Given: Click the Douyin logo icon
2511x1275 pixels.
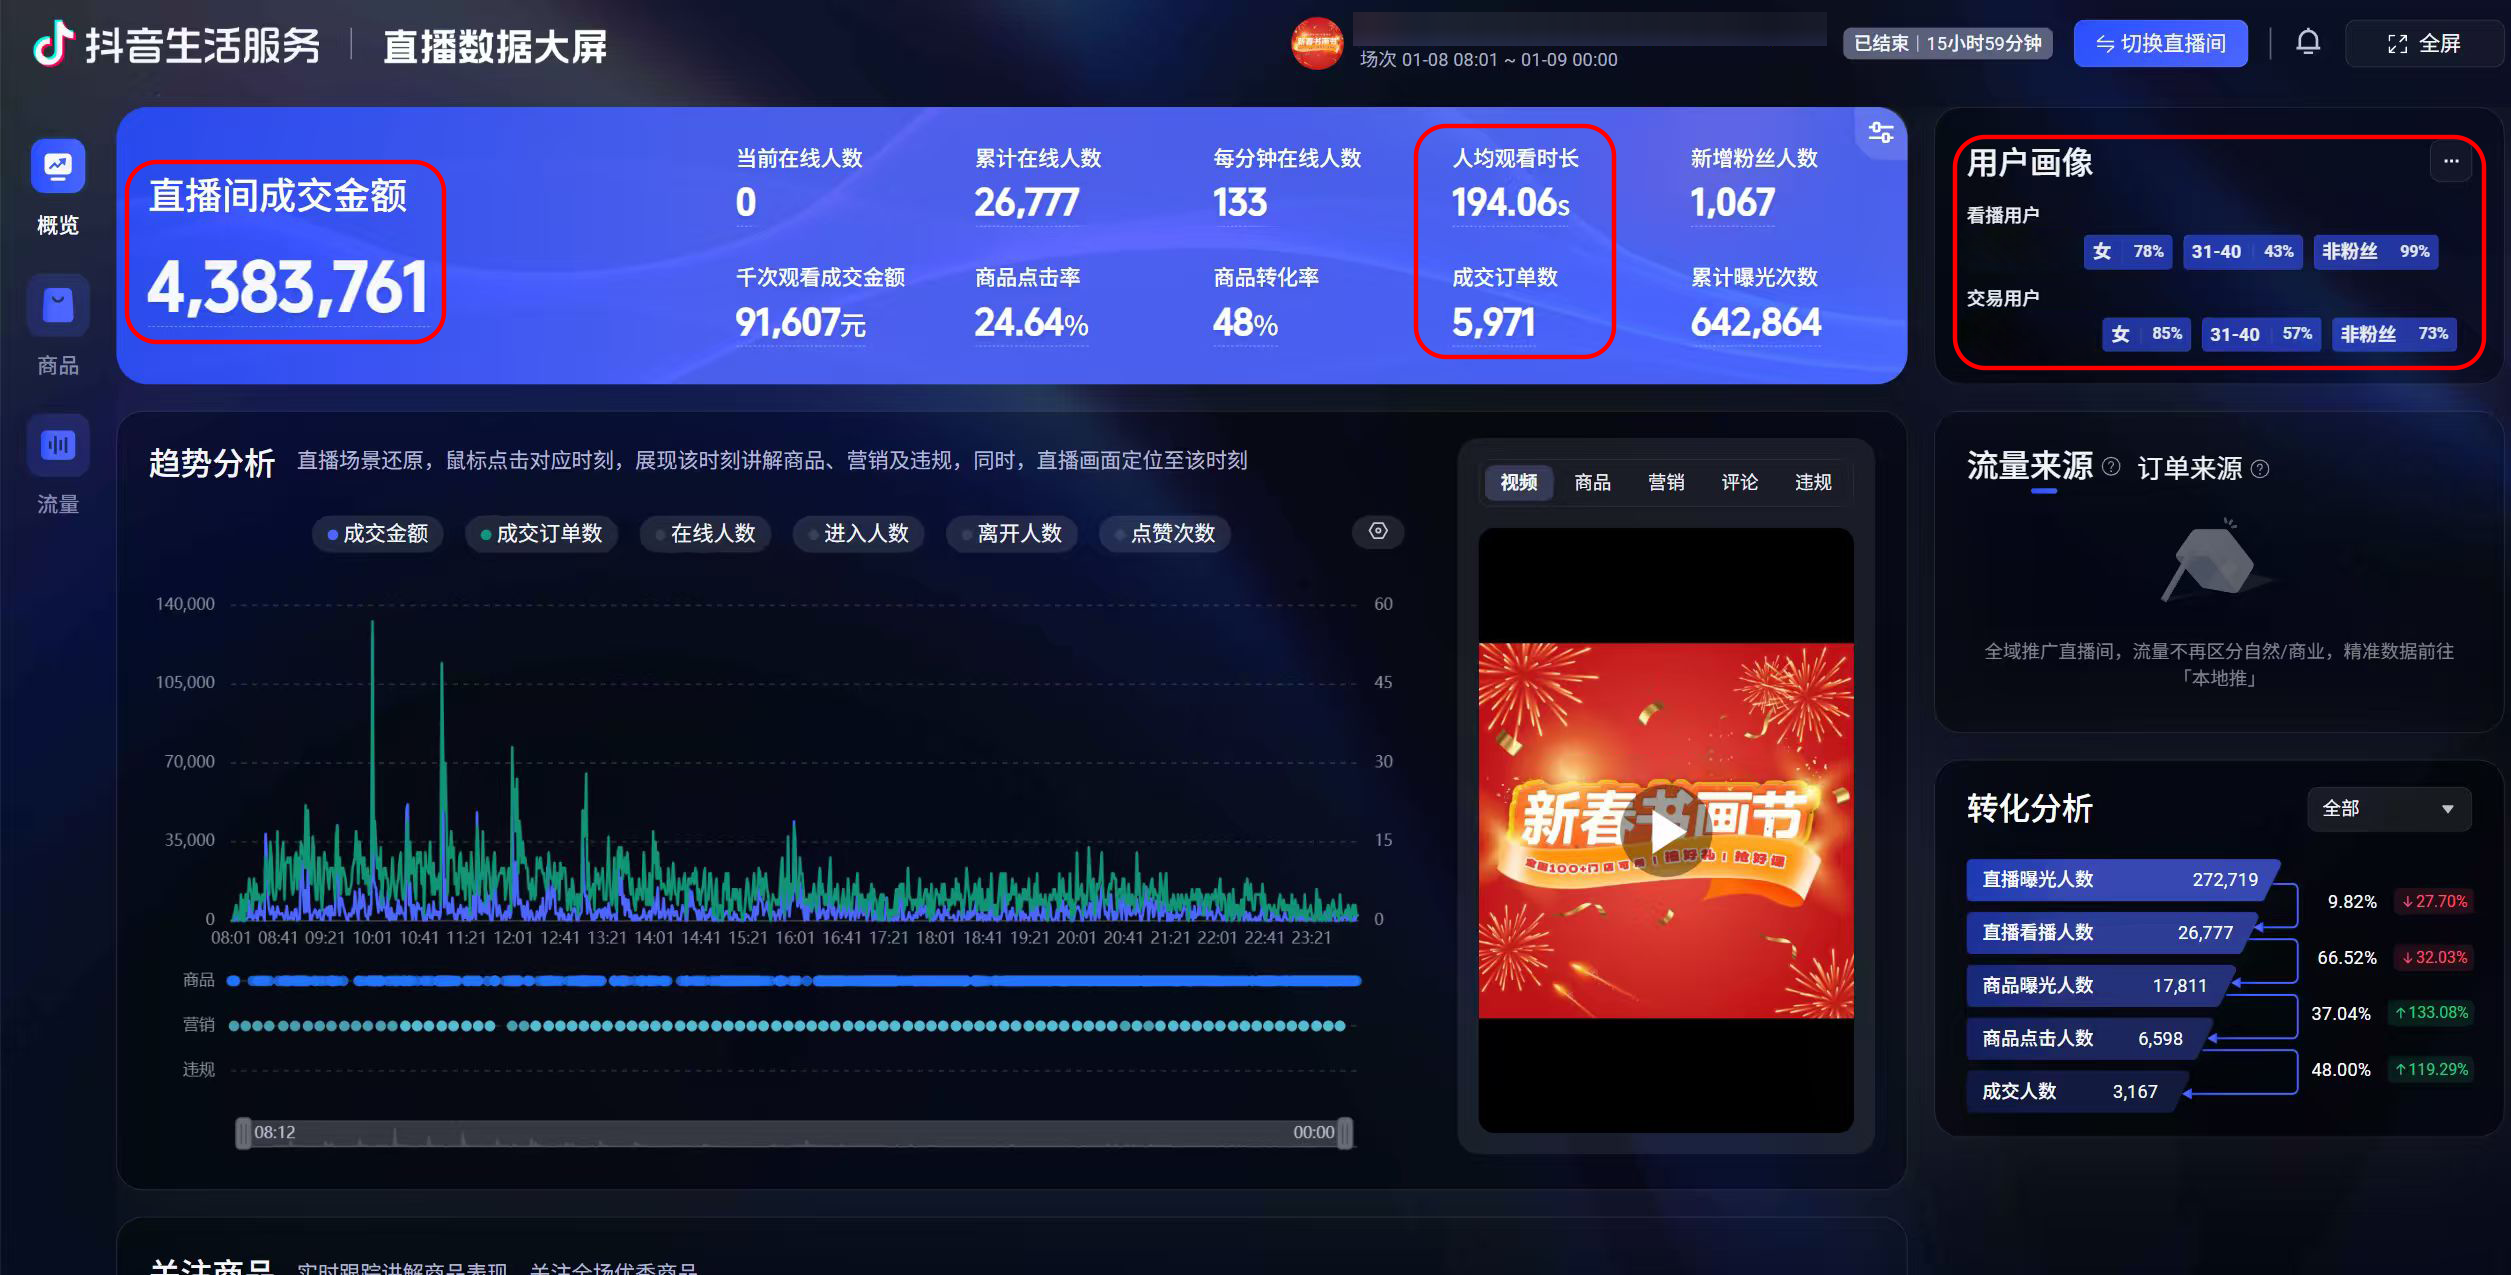Looking at the screenshot, I should pos(53,43).
